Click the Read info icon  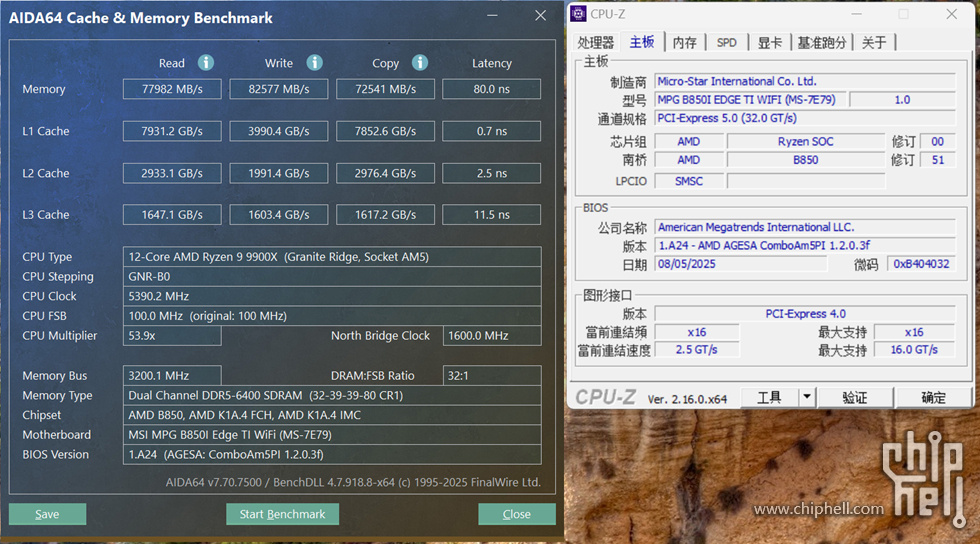pos(206,63)
